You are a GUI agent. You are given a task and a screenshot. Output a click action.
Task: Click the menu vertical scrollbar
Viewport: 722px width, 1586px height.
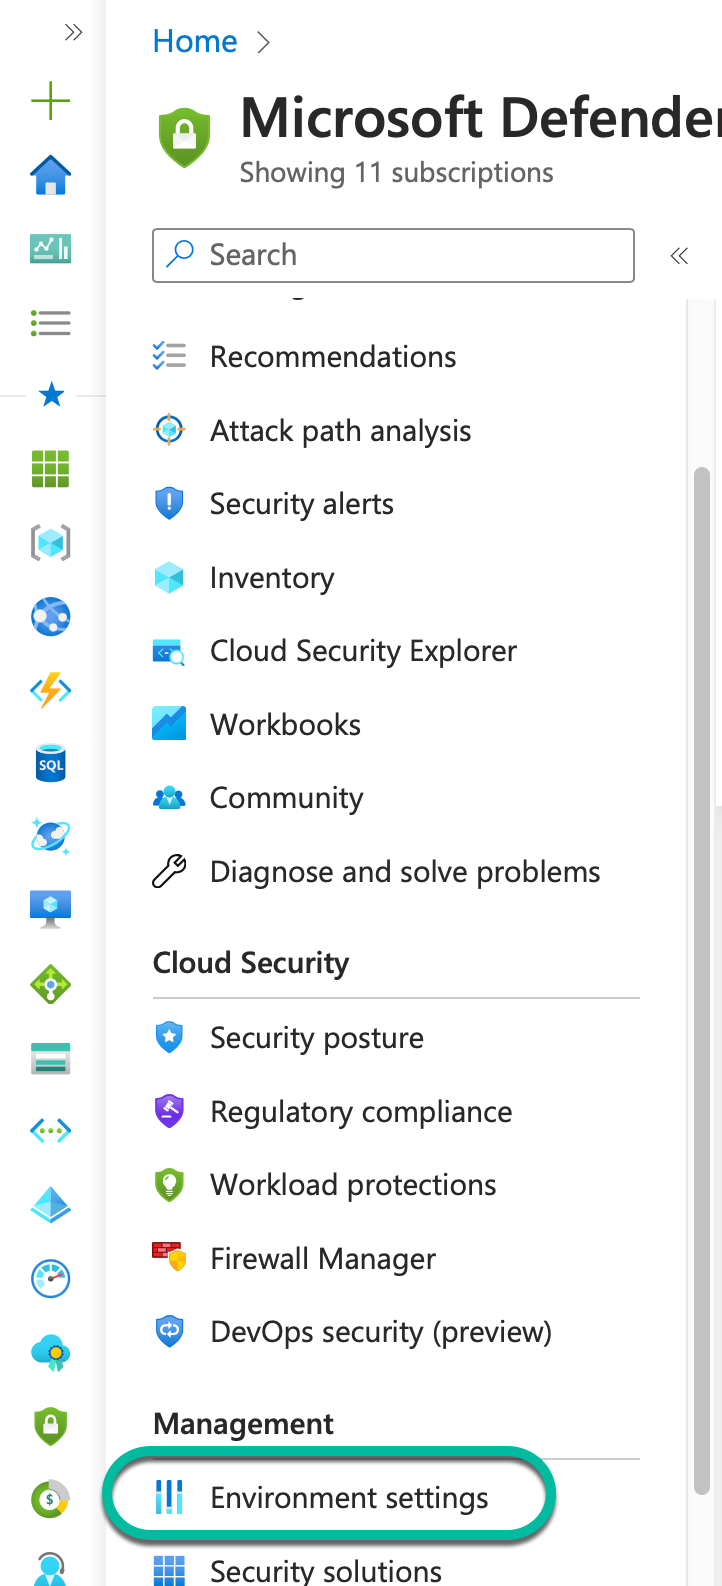[702, 980]
